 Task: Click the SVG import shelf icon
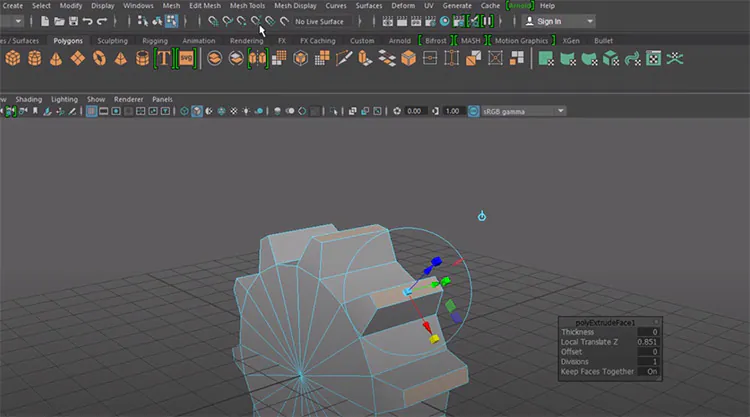(187, 59)
